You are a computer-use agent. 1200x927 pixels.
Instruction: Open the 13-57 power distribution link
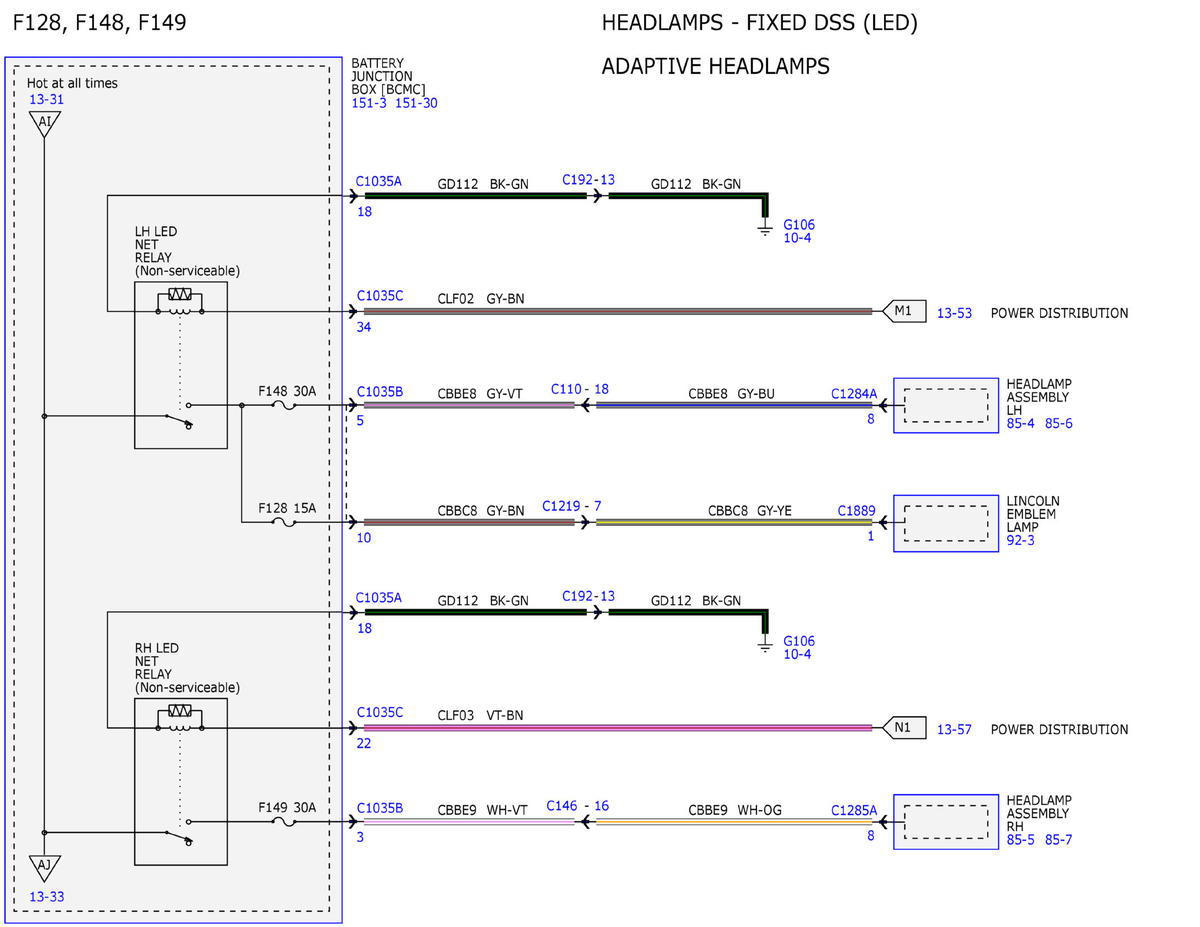tap(954, 729)
